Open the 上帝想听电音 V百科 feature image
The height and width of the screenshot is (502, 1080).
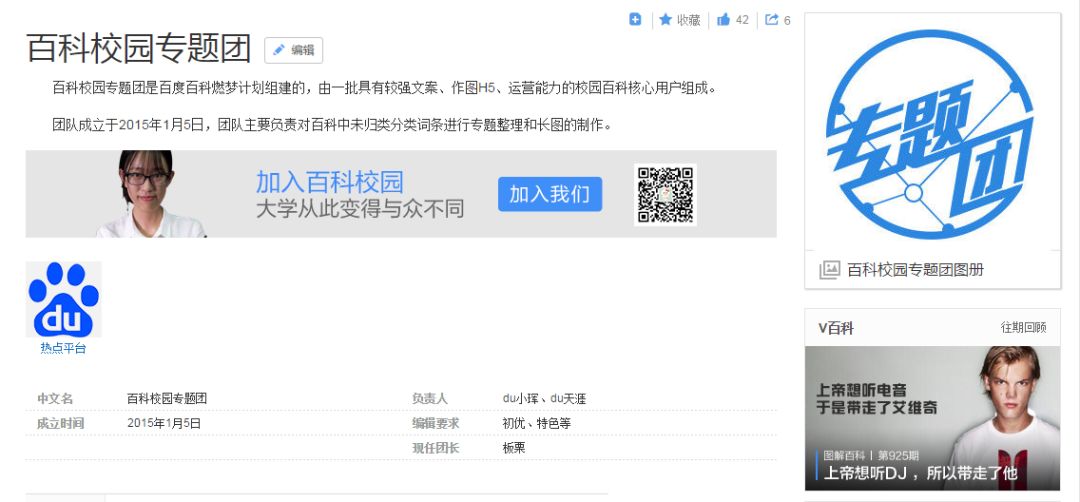(x=932, y=417)
